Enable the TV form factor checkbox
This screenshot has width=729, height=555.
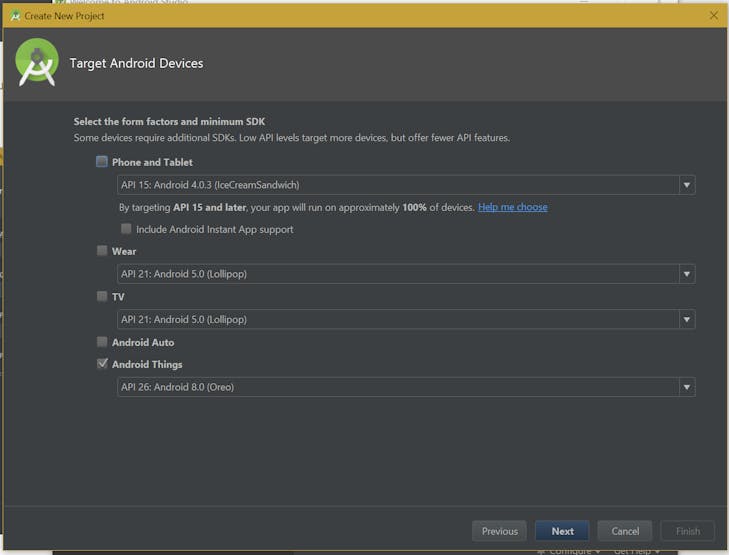click(x=102, y=297)
